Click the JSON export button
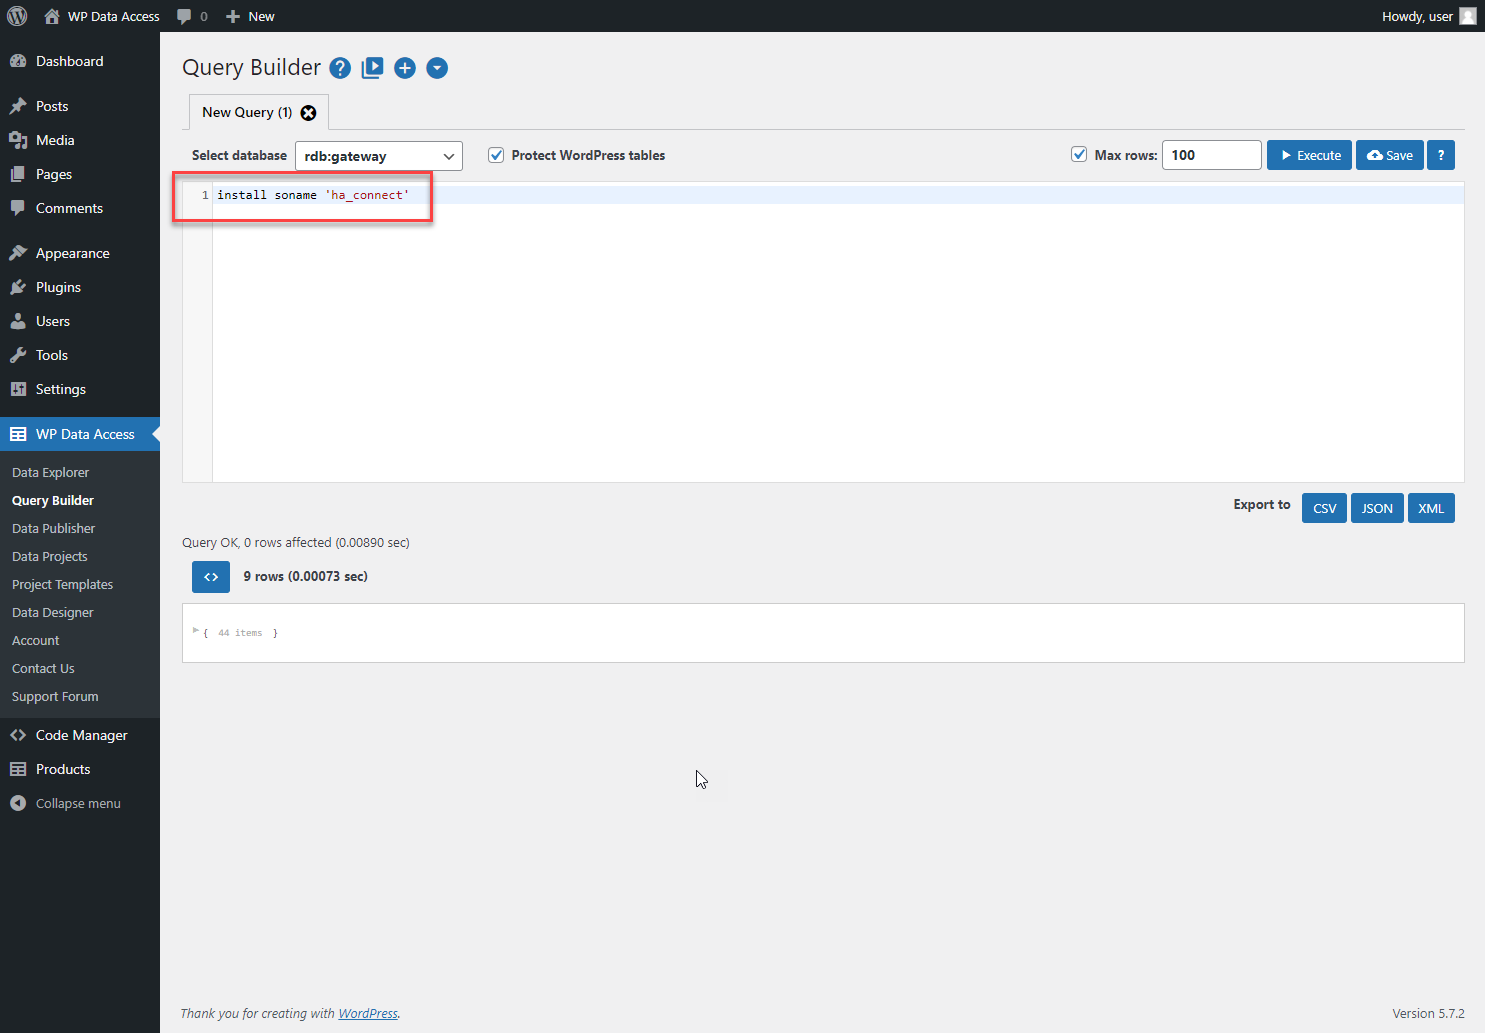 (1377, 508)
